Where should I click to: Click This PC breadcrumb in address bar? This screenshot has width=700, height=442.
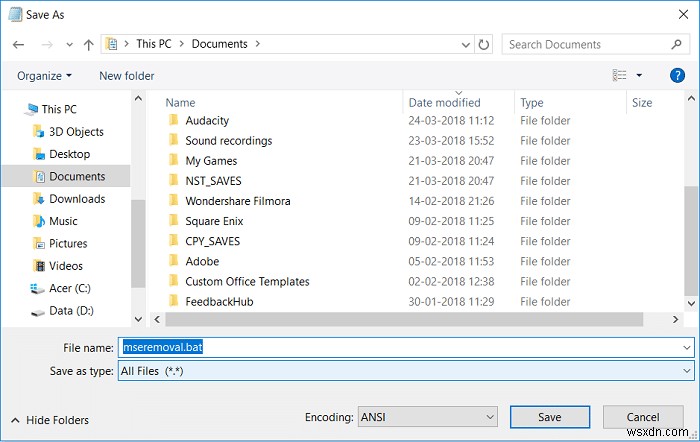(x=154, y=44)
